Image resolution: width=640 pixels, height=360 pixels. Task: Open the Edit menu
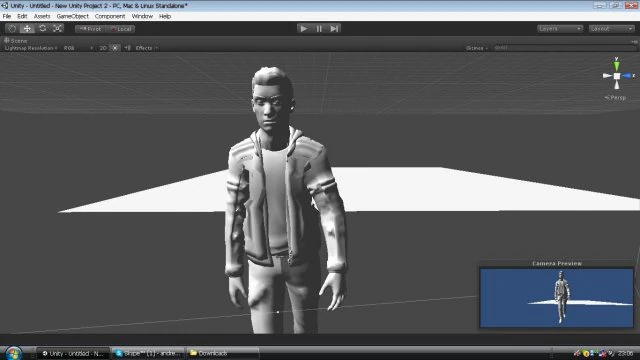(x=22, y=16)
